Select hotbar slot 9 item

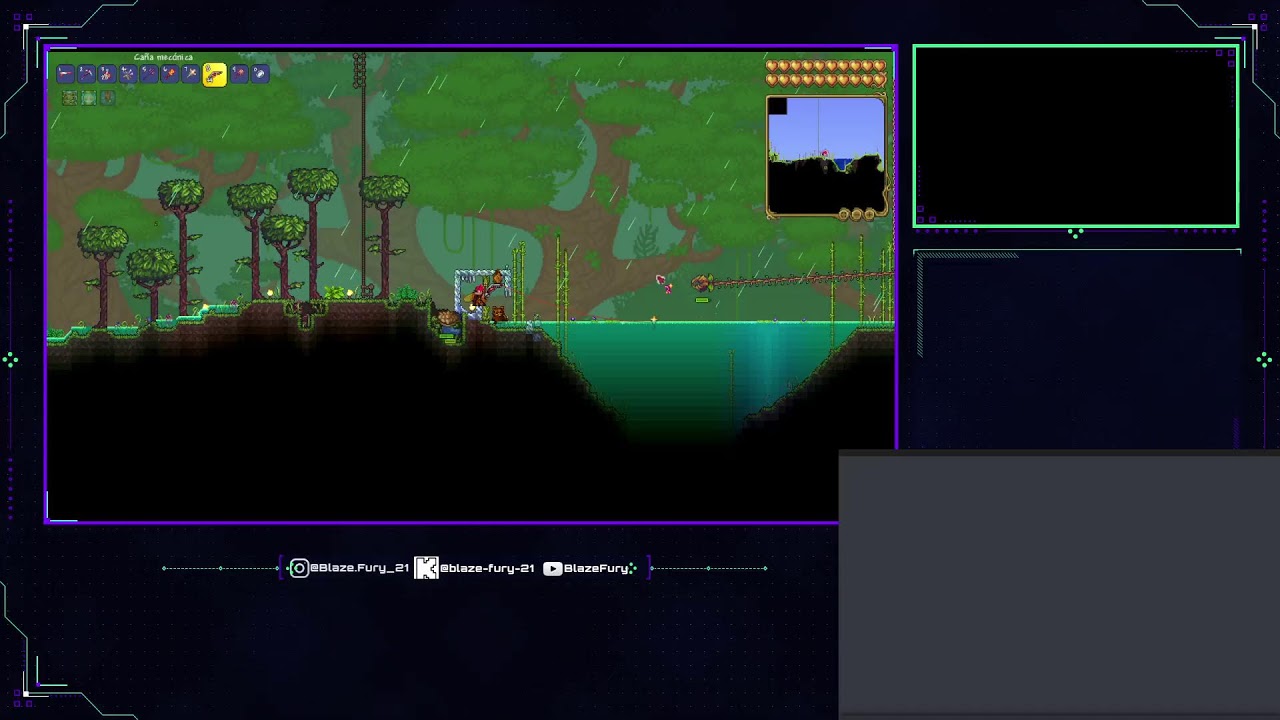239,73
